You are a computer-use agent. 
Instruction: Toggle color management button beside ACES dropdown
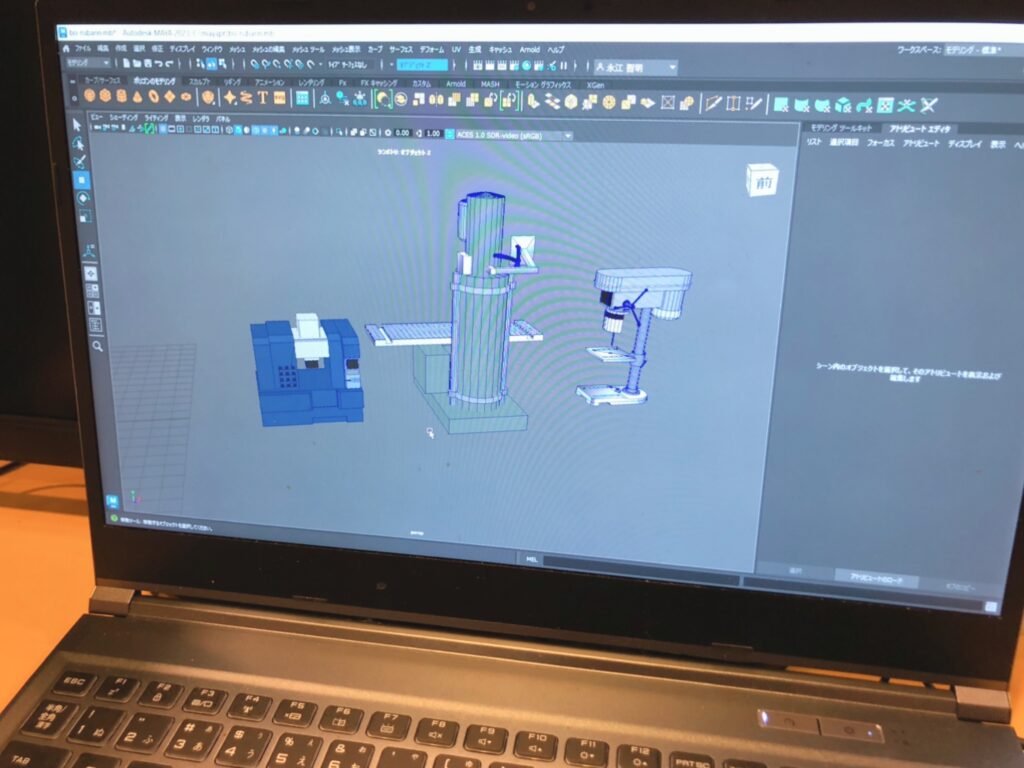[x=449, y=134]
